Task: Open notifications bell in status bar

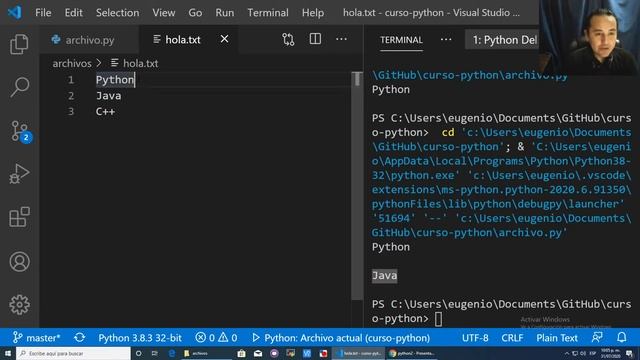Action: pyautogui.click(x=621, y=337)
